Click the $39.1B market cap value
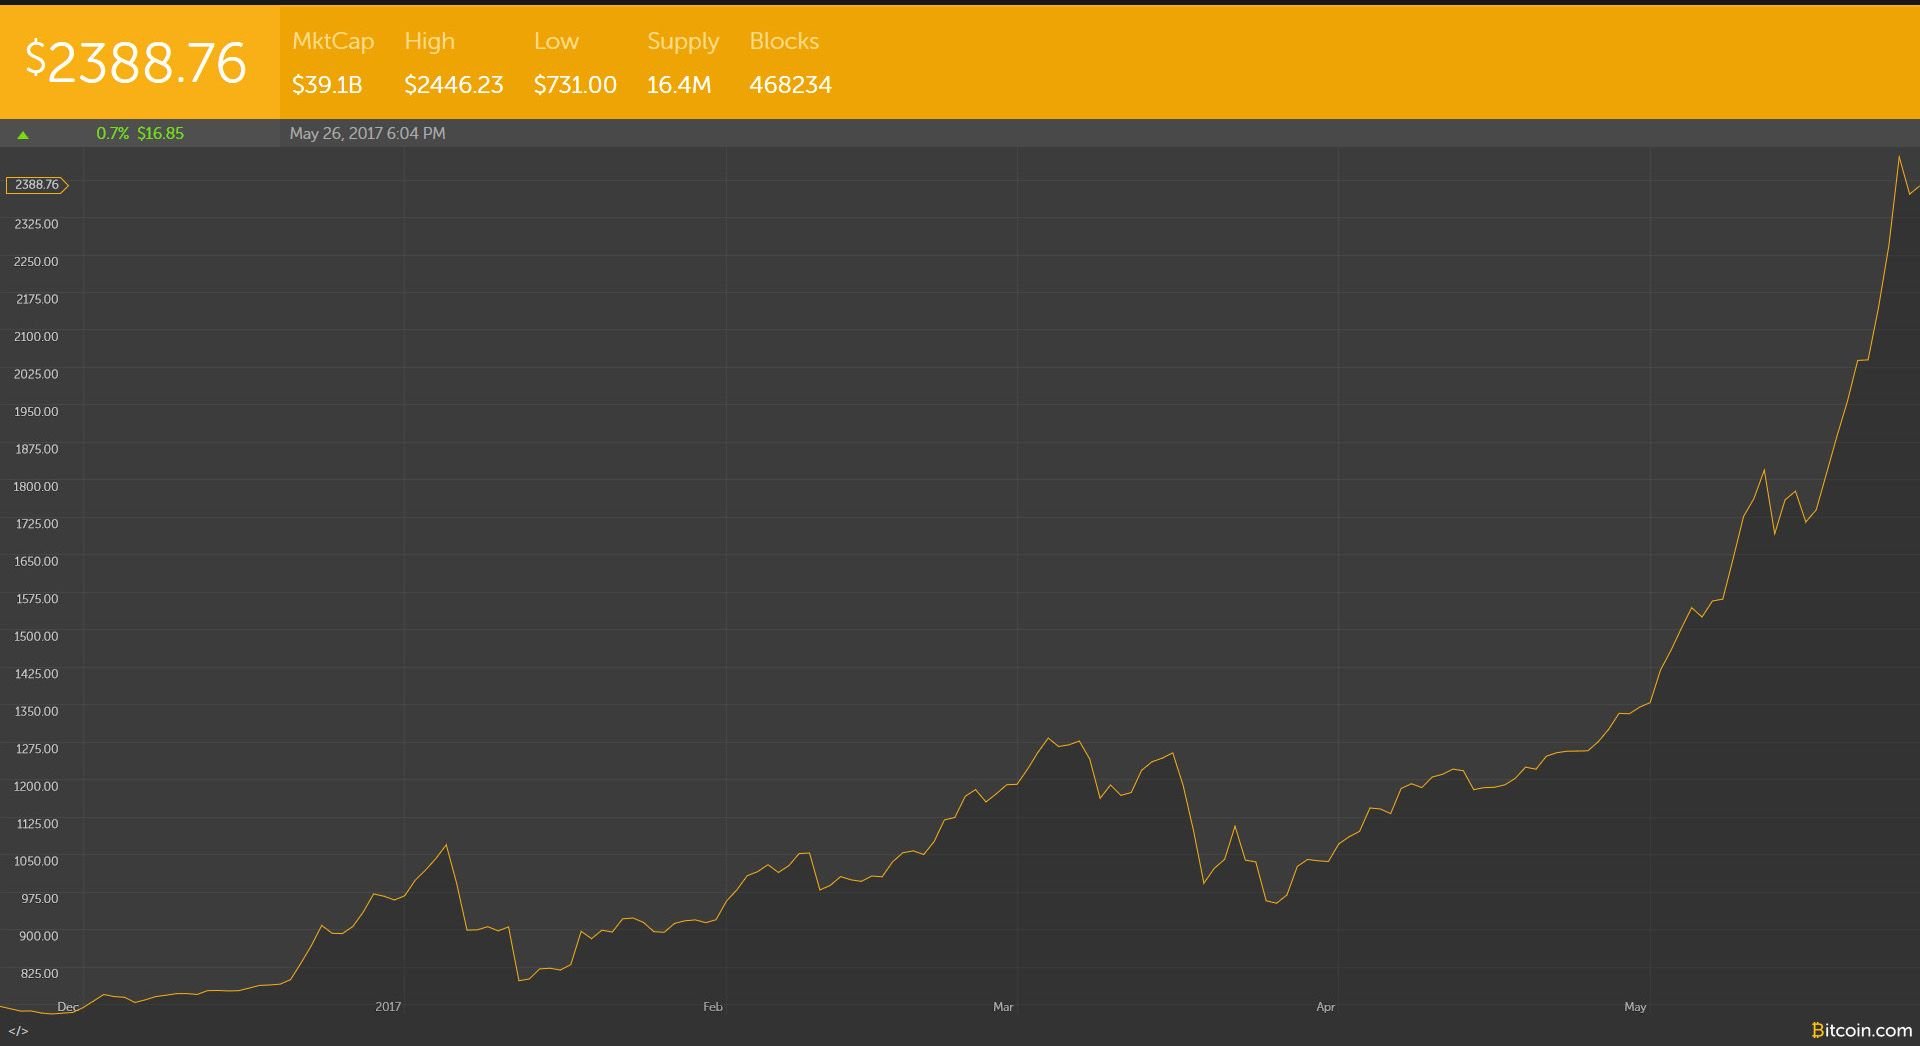 (327, 85)
